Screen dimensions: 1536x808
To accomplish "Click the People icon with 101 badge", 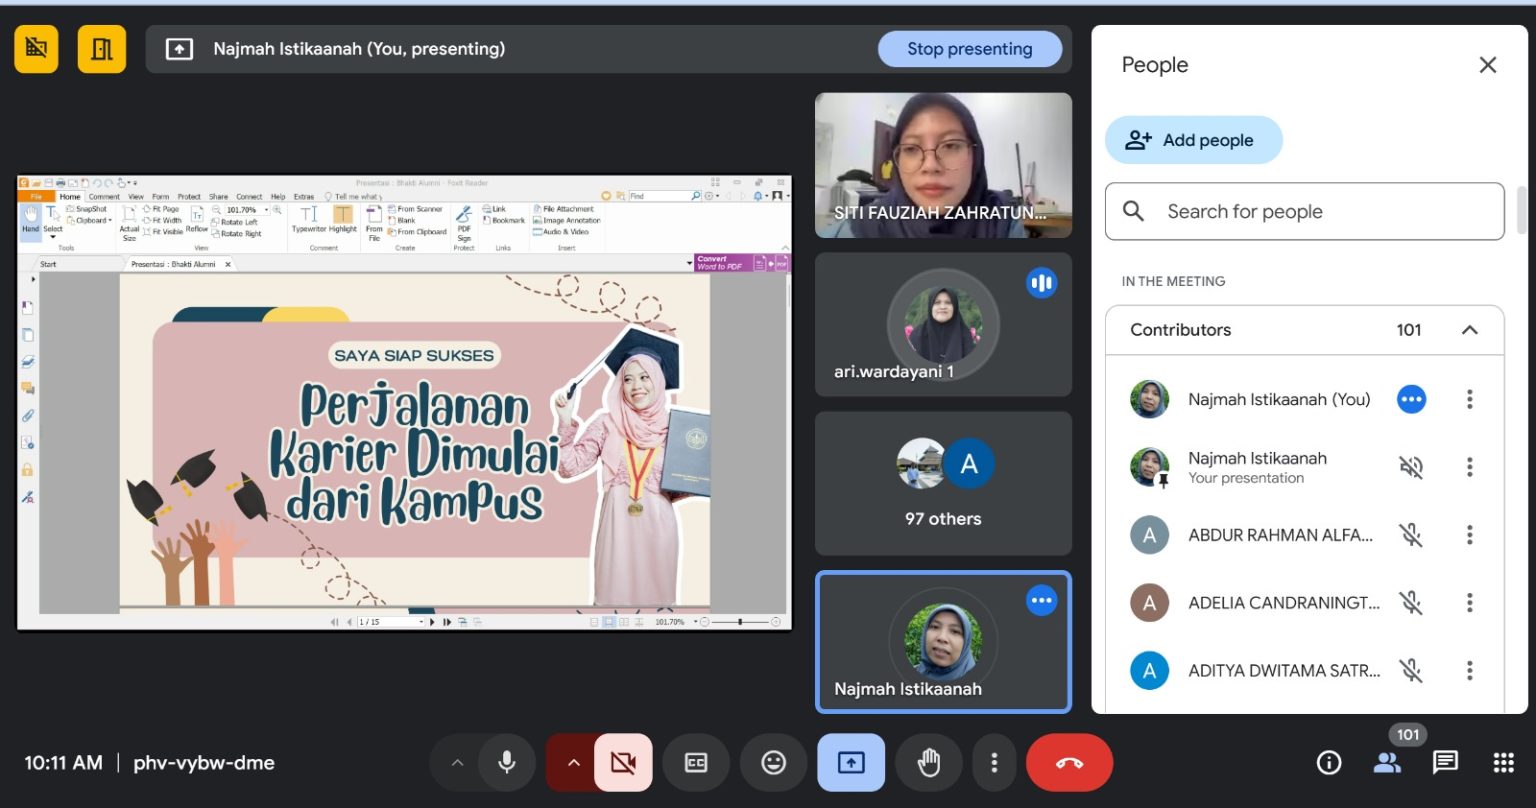I will (x=1387, y=763).
